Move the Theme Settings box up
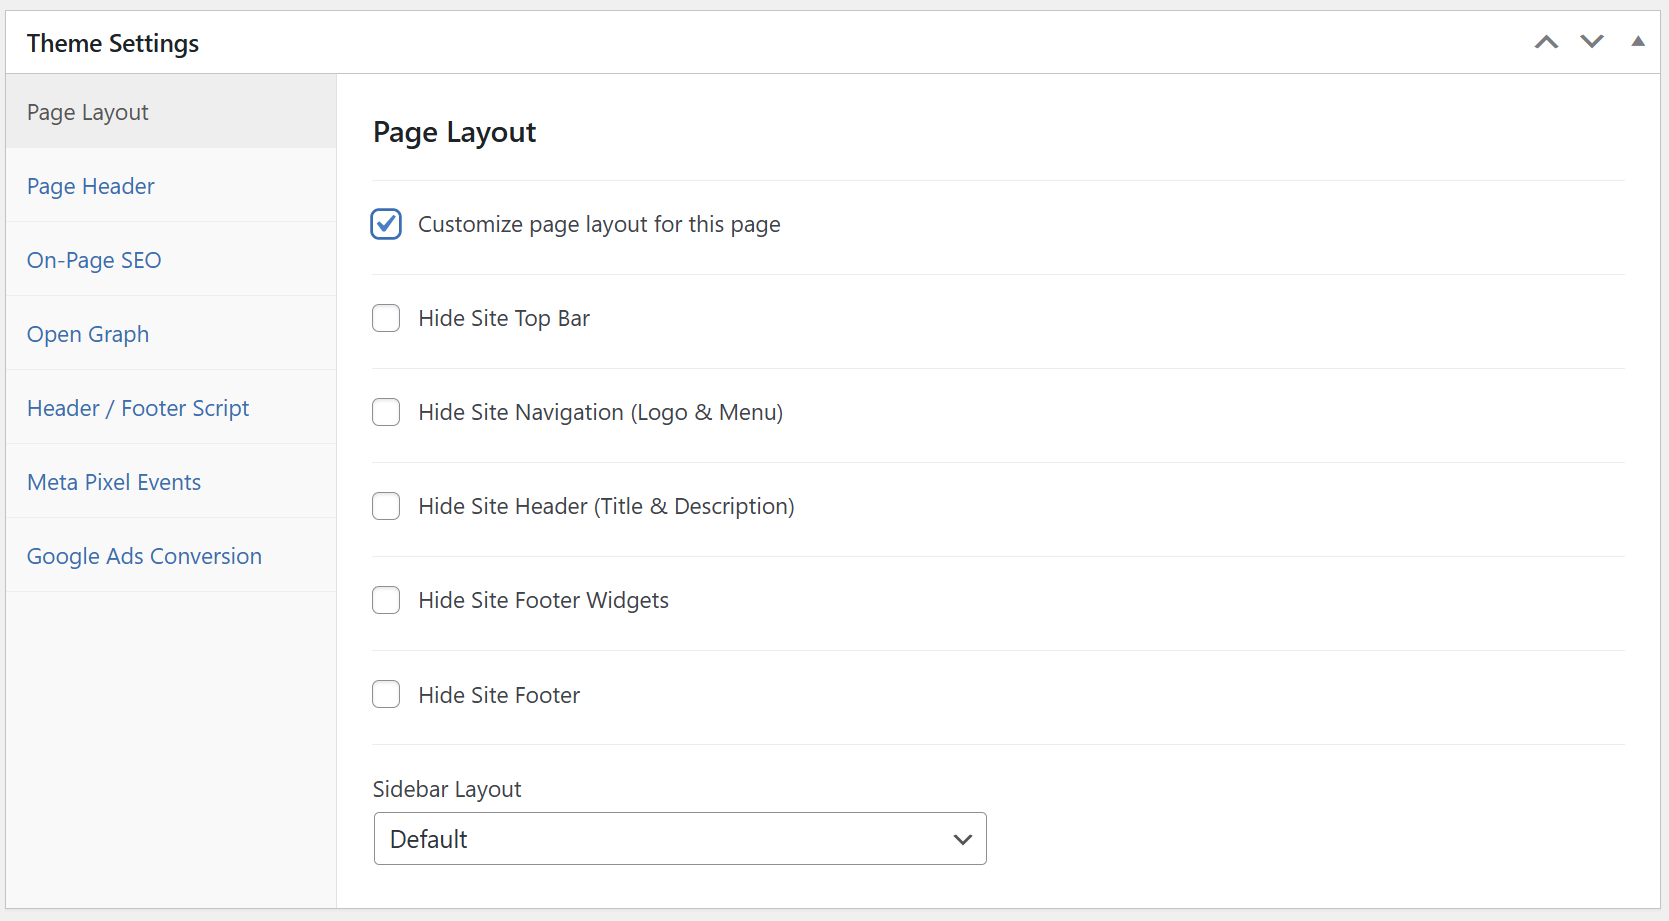 click(x=1546, y=42)
